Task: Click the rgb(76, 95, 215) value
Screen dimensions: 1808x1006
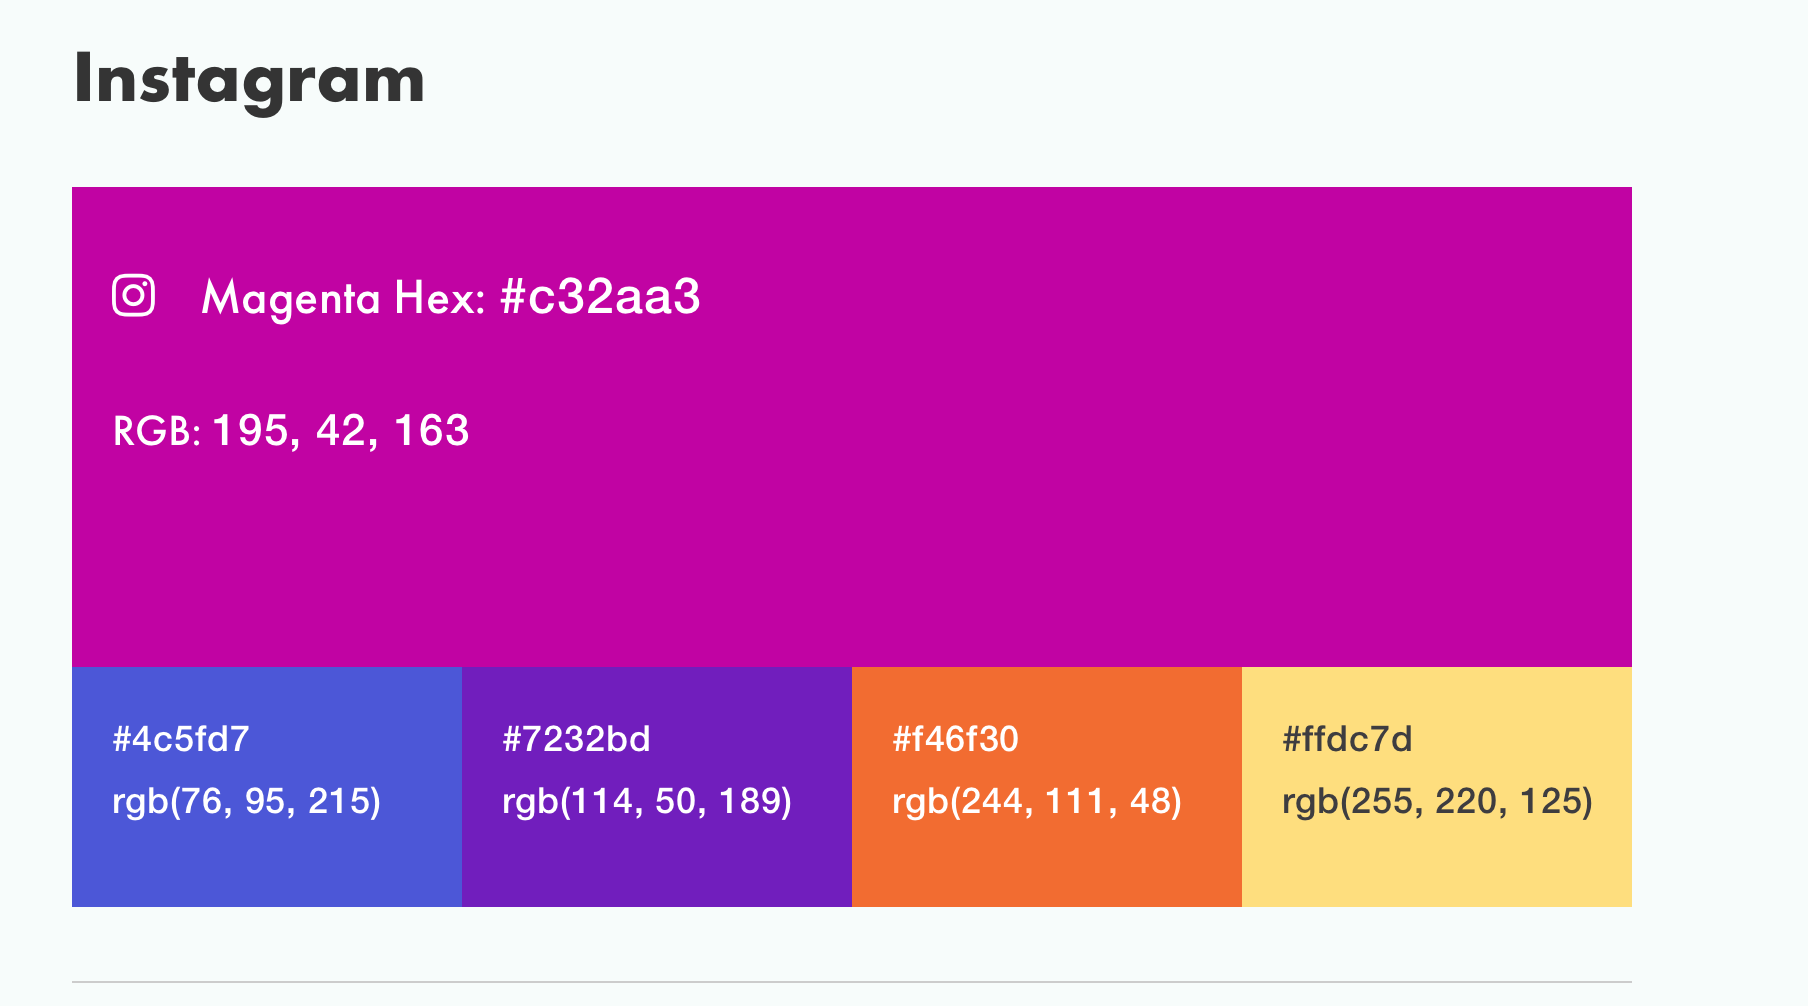Action: pyautogui.click(x=246, y=801)
